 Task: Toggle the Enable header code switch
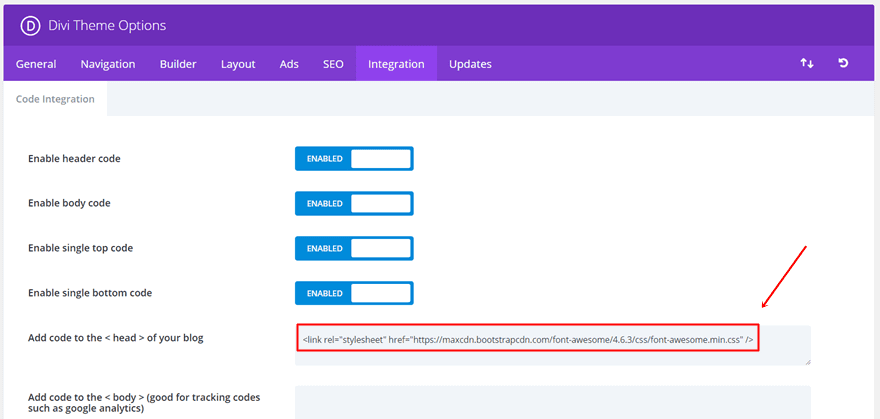click(x=354, y=159)
